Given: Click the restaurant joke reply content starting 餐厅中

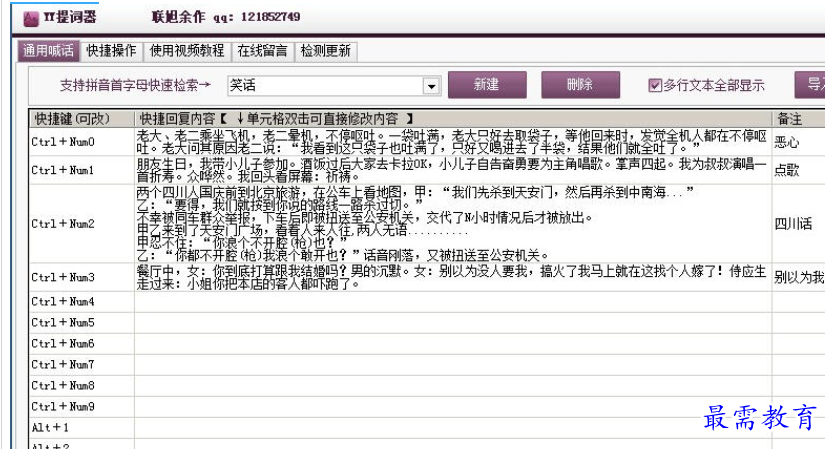Looking at the screenshot, I should (x=453, y=277).
